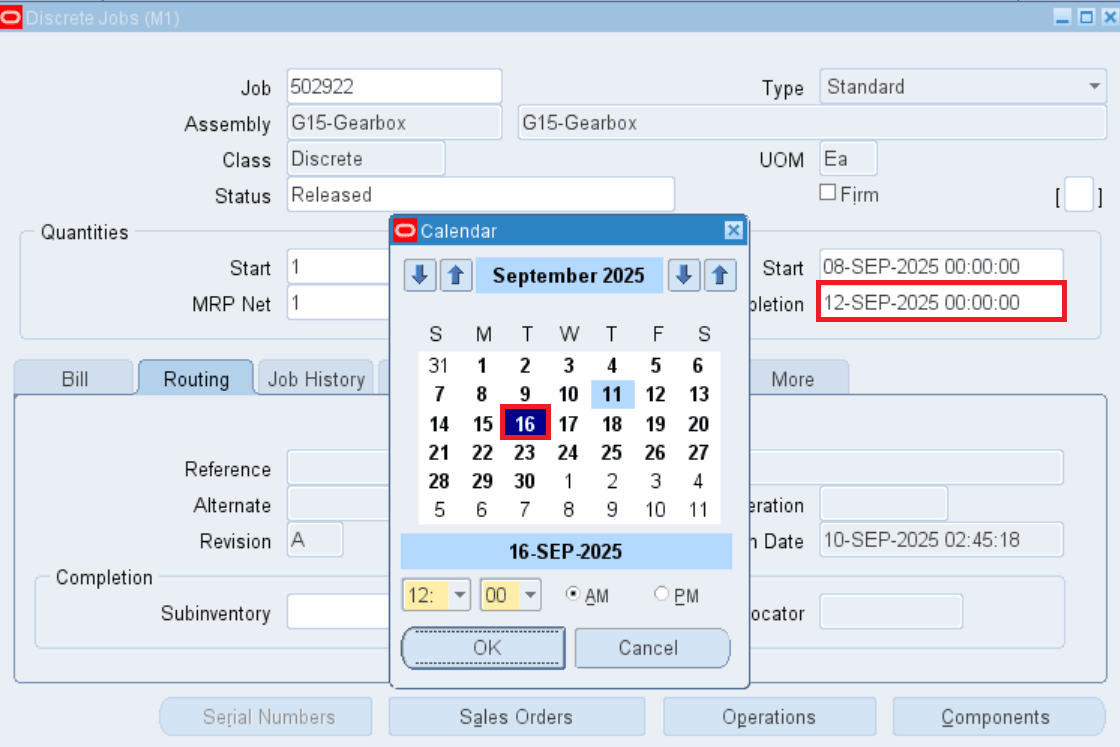
Task: Cancel the Calendar dialog
Action: click(x=652, y=648)
